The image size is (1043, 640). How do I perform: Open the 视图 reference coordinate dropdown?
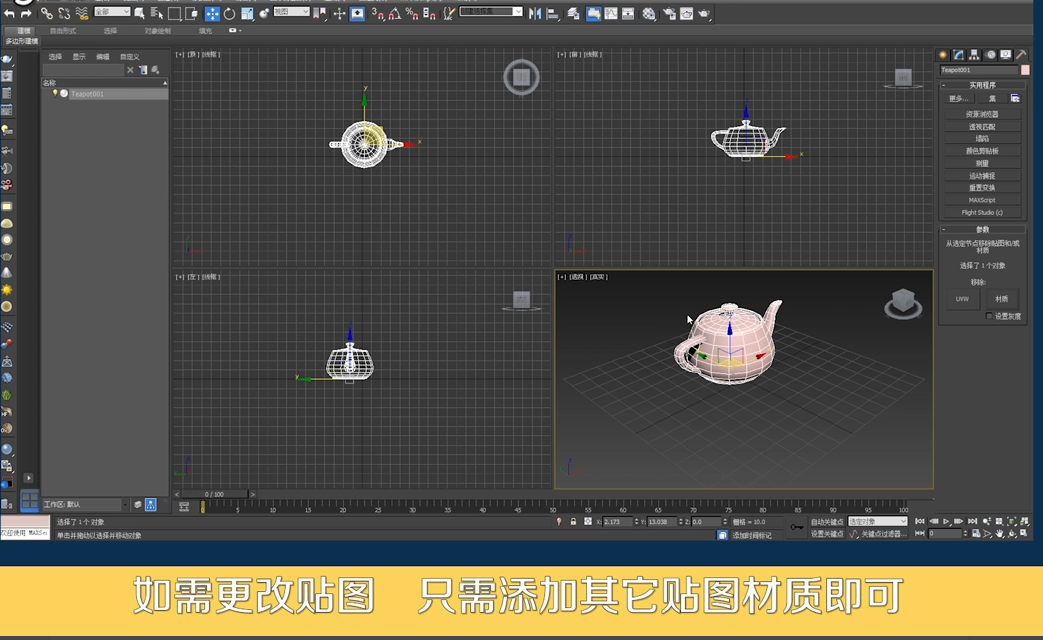point(291,12)
